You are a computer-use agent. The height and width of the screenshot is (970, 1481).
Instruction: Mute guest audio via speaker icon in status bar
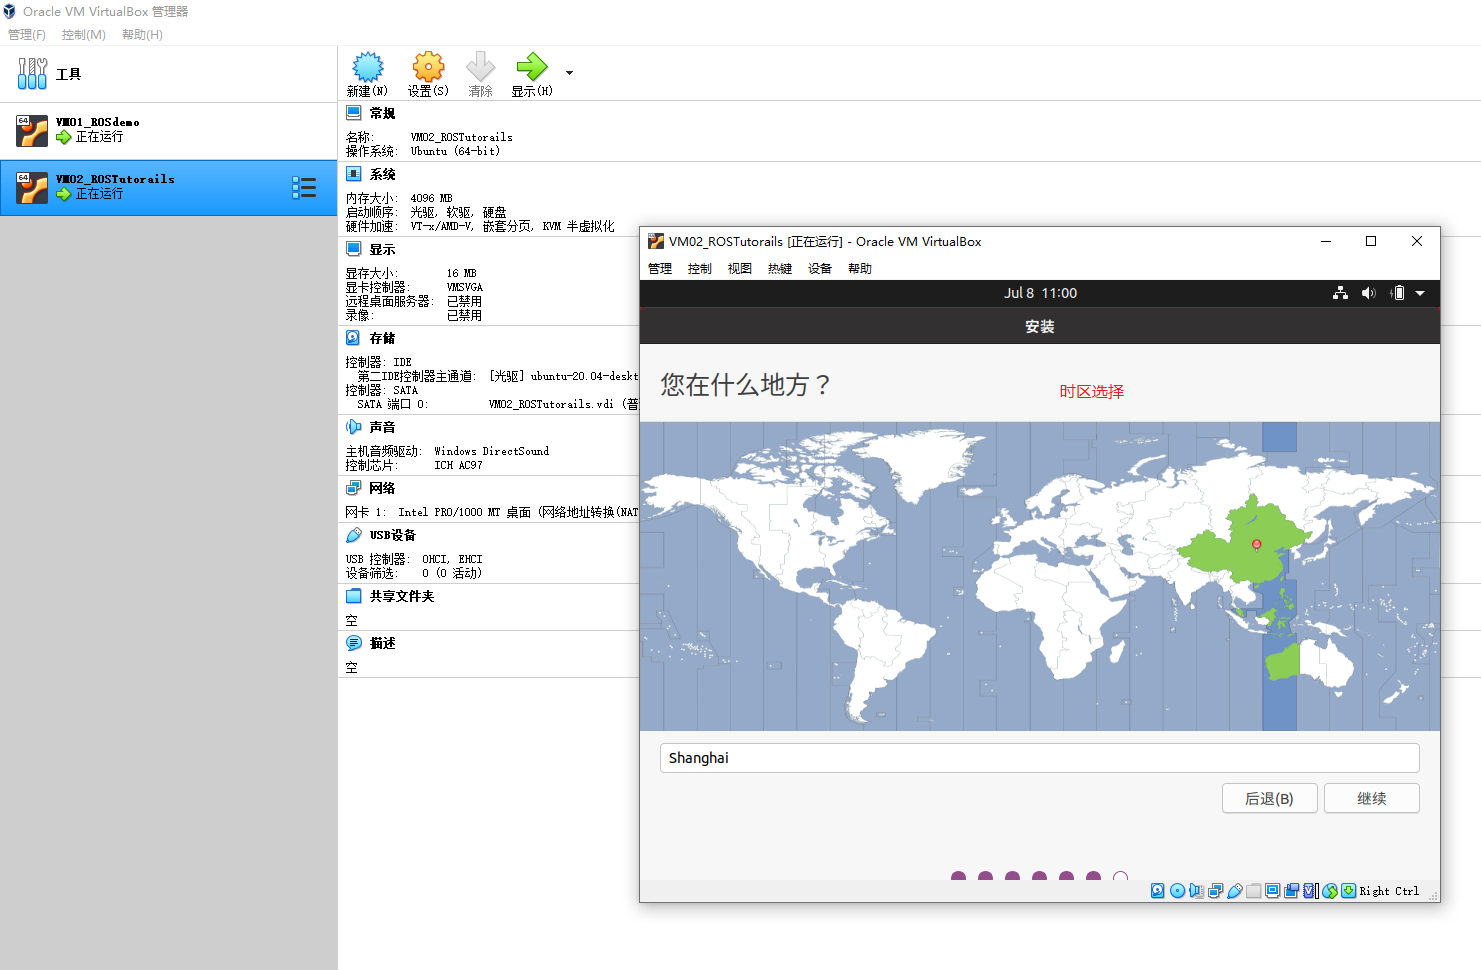1196,890
